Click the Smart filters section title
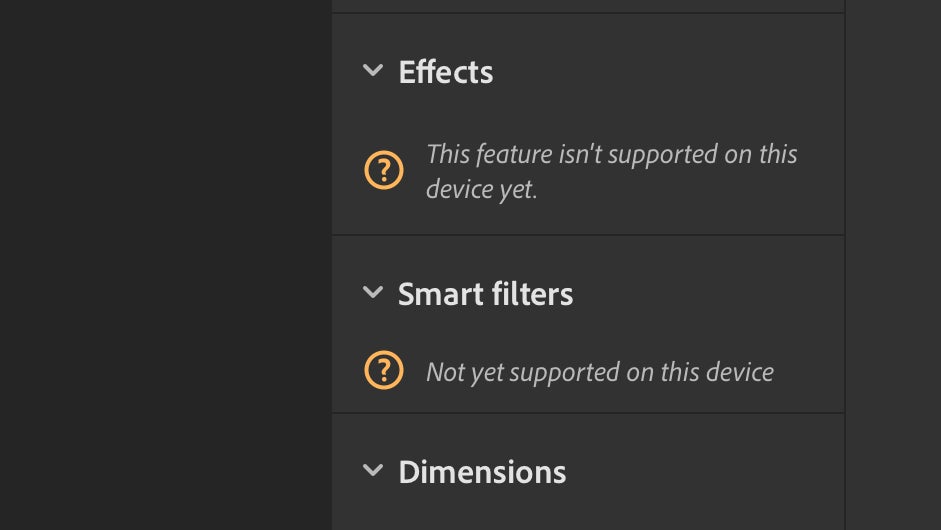Image resolution: width=941 pixels, height=530 pixels. point(485,294)
